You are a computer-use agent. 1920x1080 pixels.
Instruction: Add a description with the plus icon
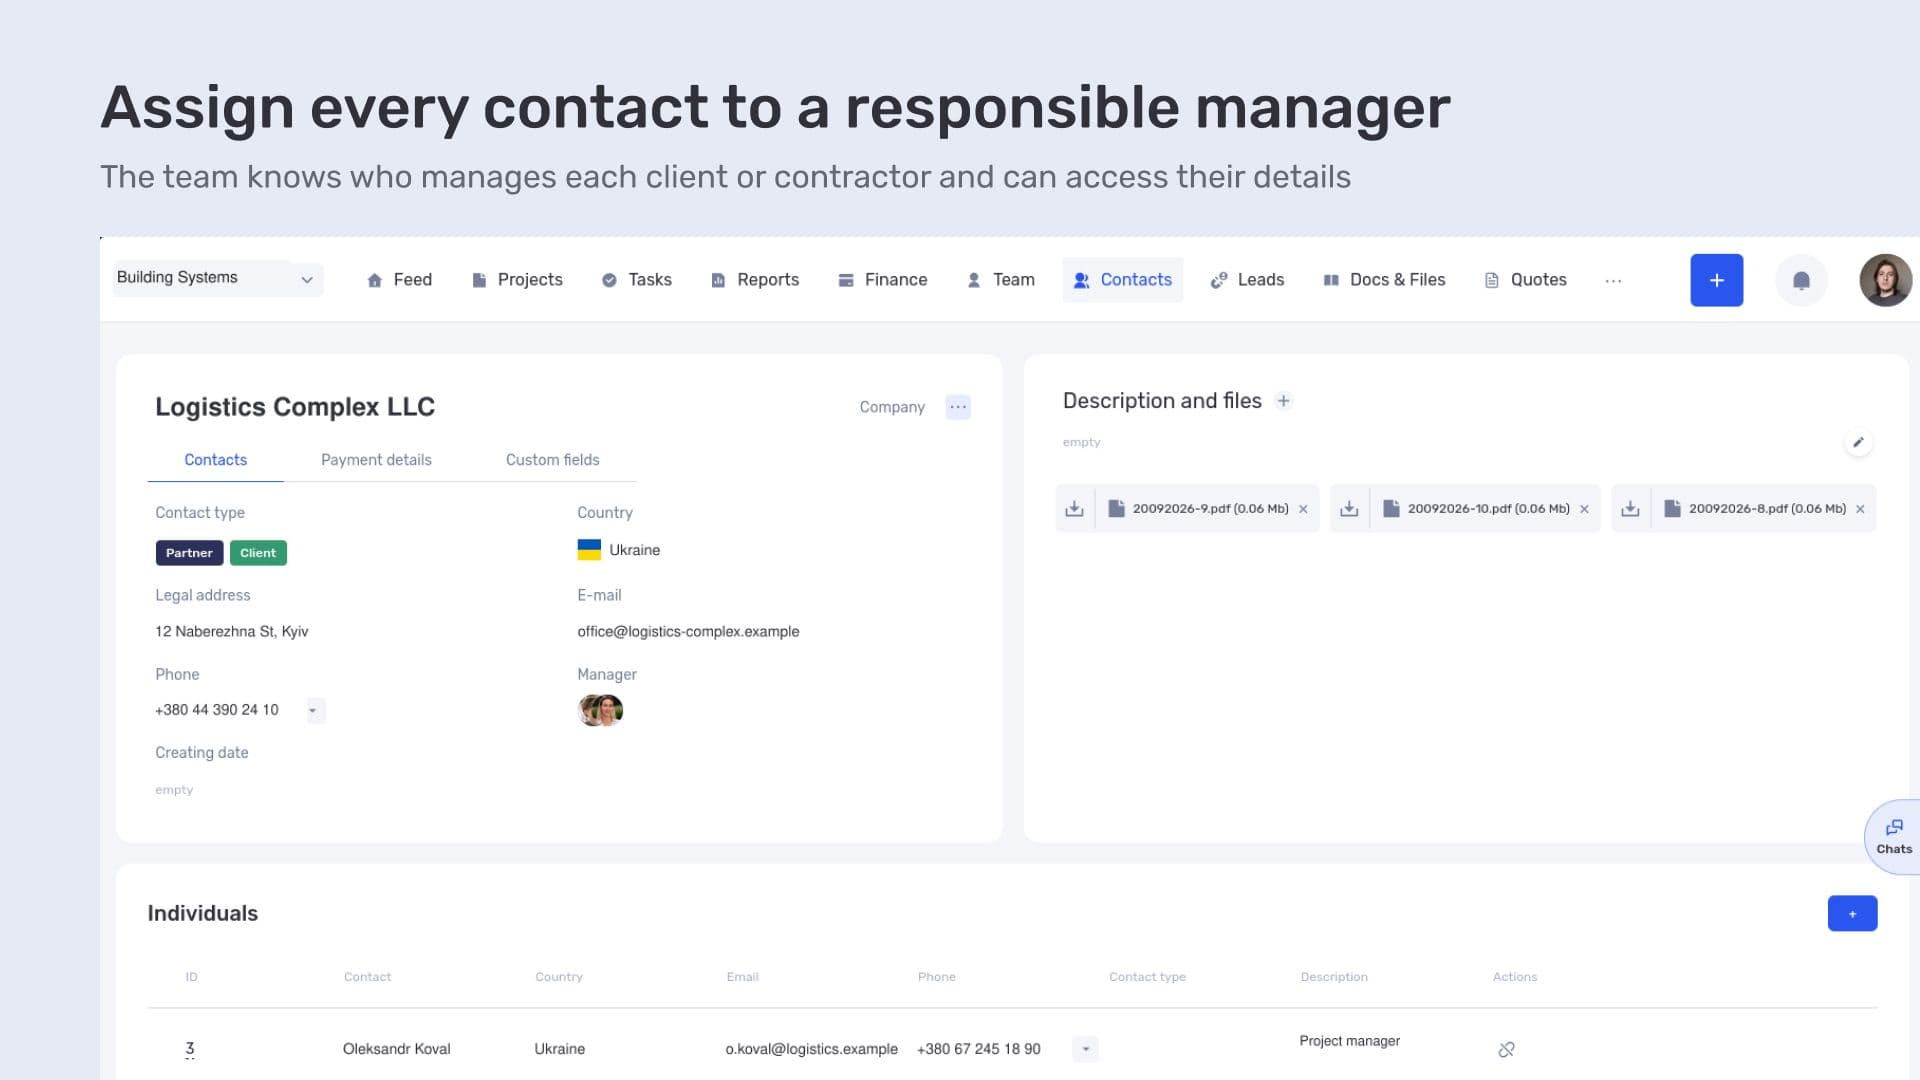(x=1283, y=401)
